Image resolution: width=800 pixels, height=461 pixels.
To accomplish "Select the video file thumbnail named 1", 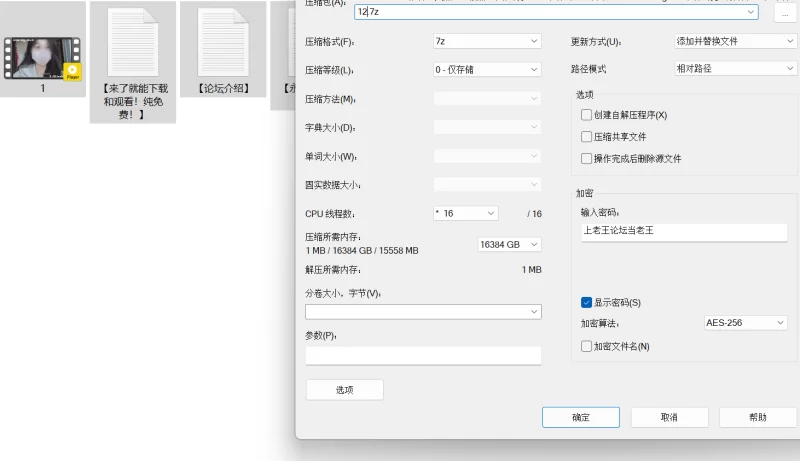I will 42,58.
